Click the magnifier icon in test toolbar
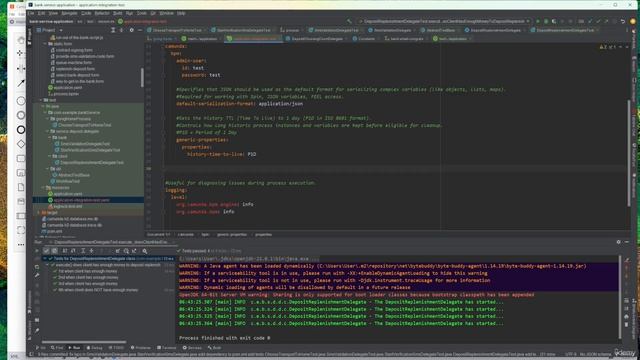This screenshot has width=640, height=360. click(x=145, y=251)
